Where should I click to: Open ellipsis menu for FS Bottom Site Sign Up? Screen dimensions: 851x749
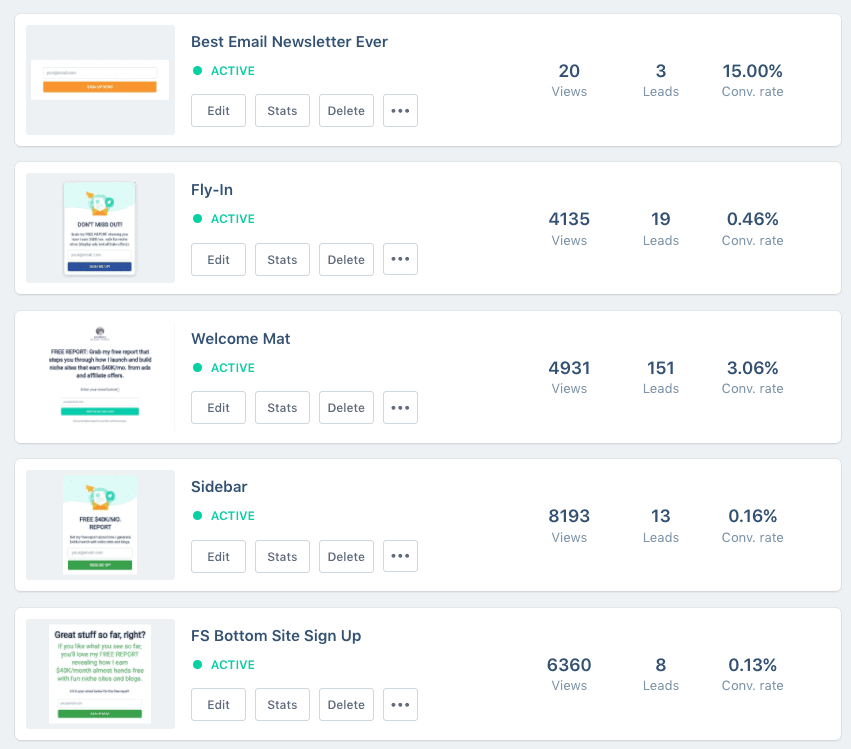(x=400, y=705)
